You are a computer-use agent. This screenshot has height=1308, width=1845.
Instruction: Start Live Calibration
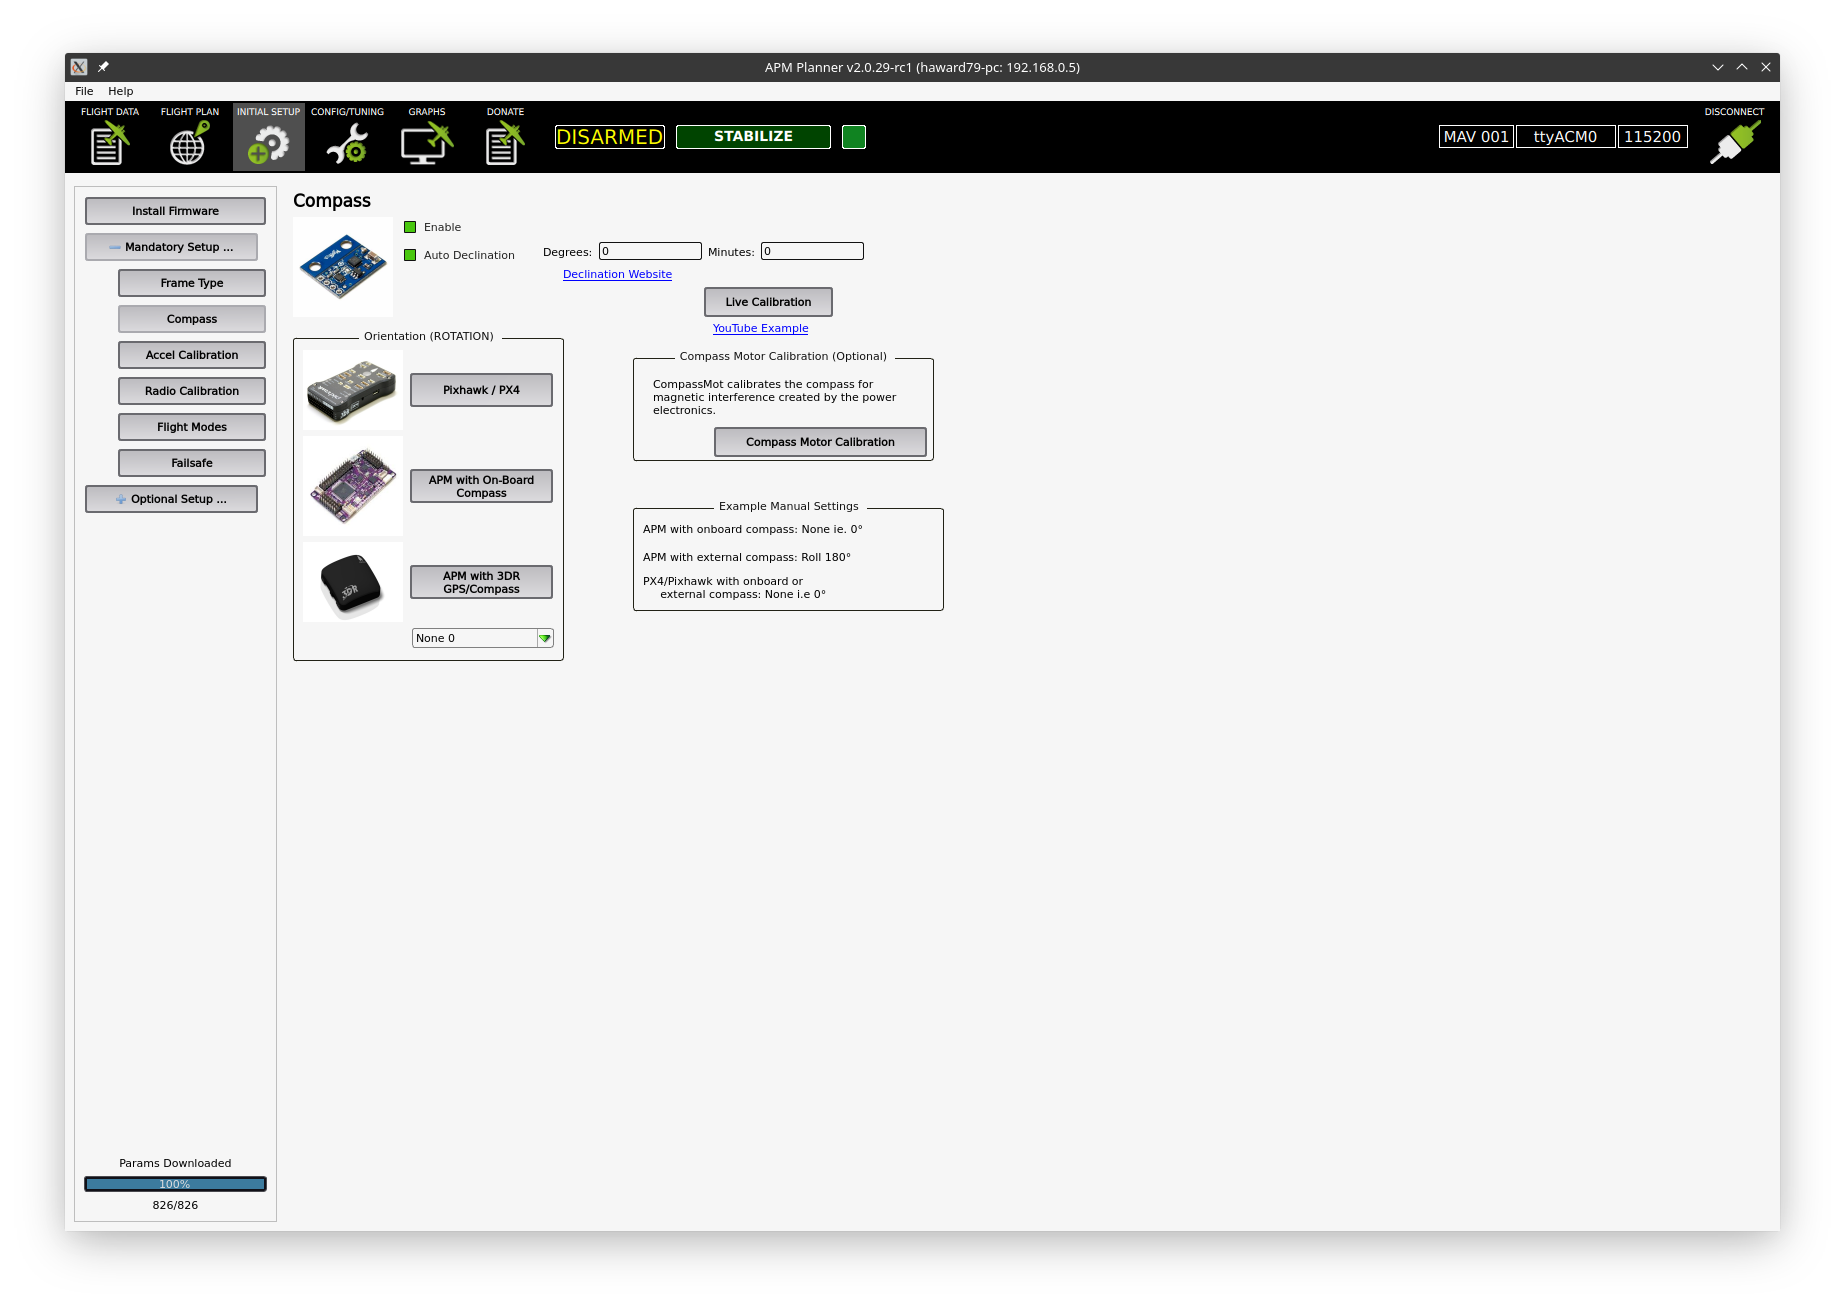click(768, 302)
